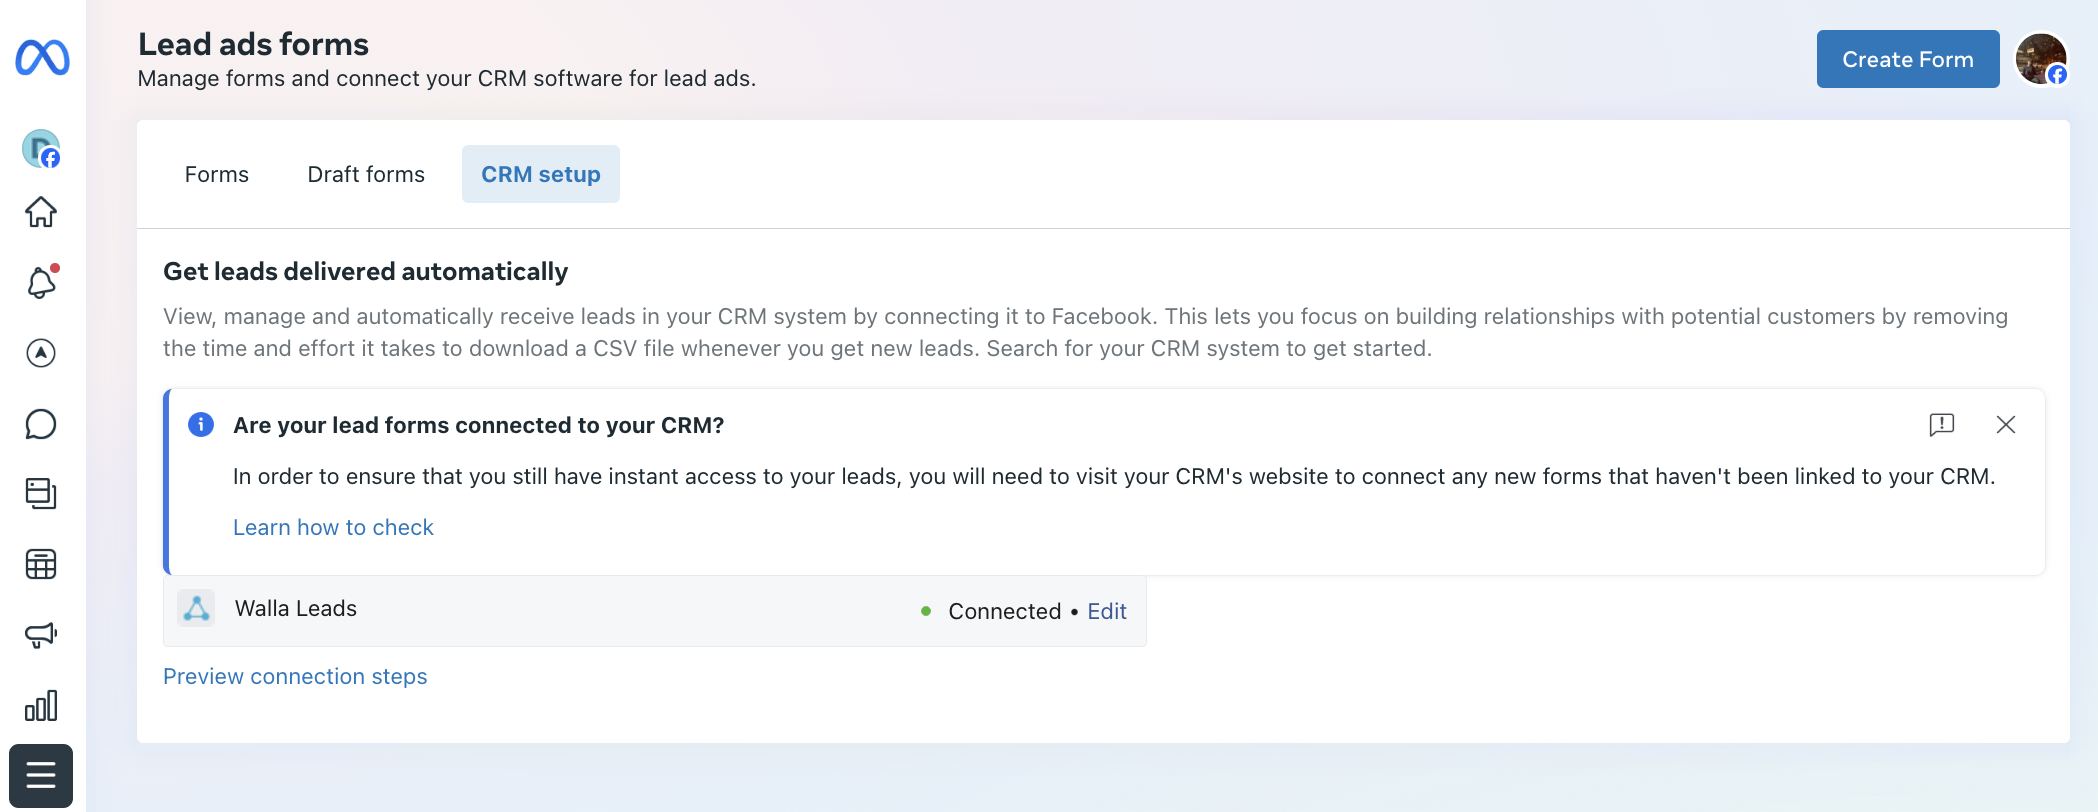Open notifications bell icon
The width and height of the screenshot is (2098, 812).
[x=41, y=283]
